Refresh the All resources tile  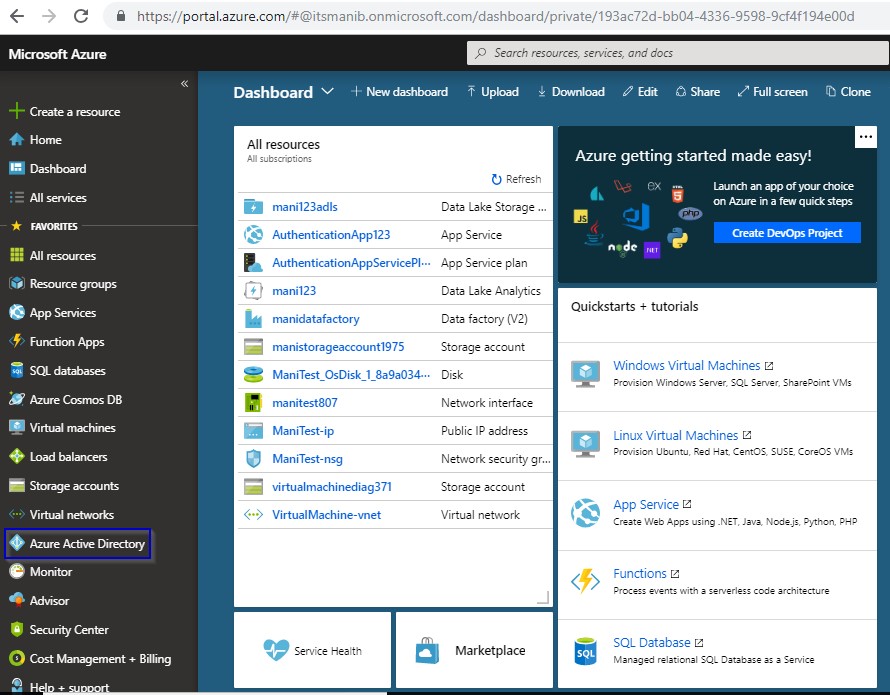point(516,179)
